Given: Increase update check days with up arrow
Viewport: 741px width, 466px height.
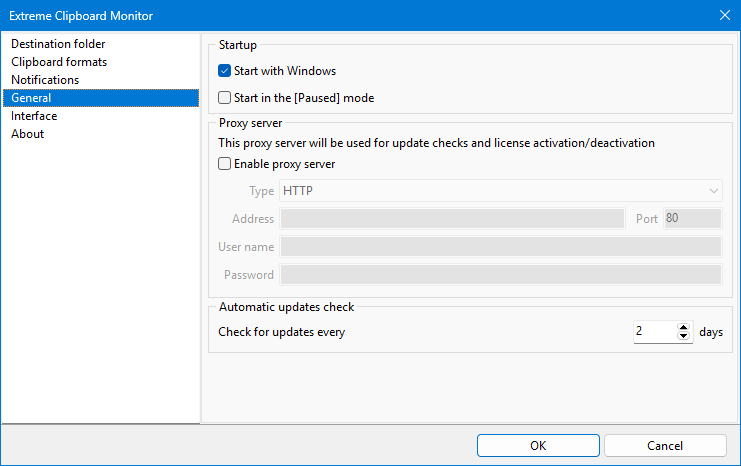Looking at the screenshot, I should coord(683,327).
